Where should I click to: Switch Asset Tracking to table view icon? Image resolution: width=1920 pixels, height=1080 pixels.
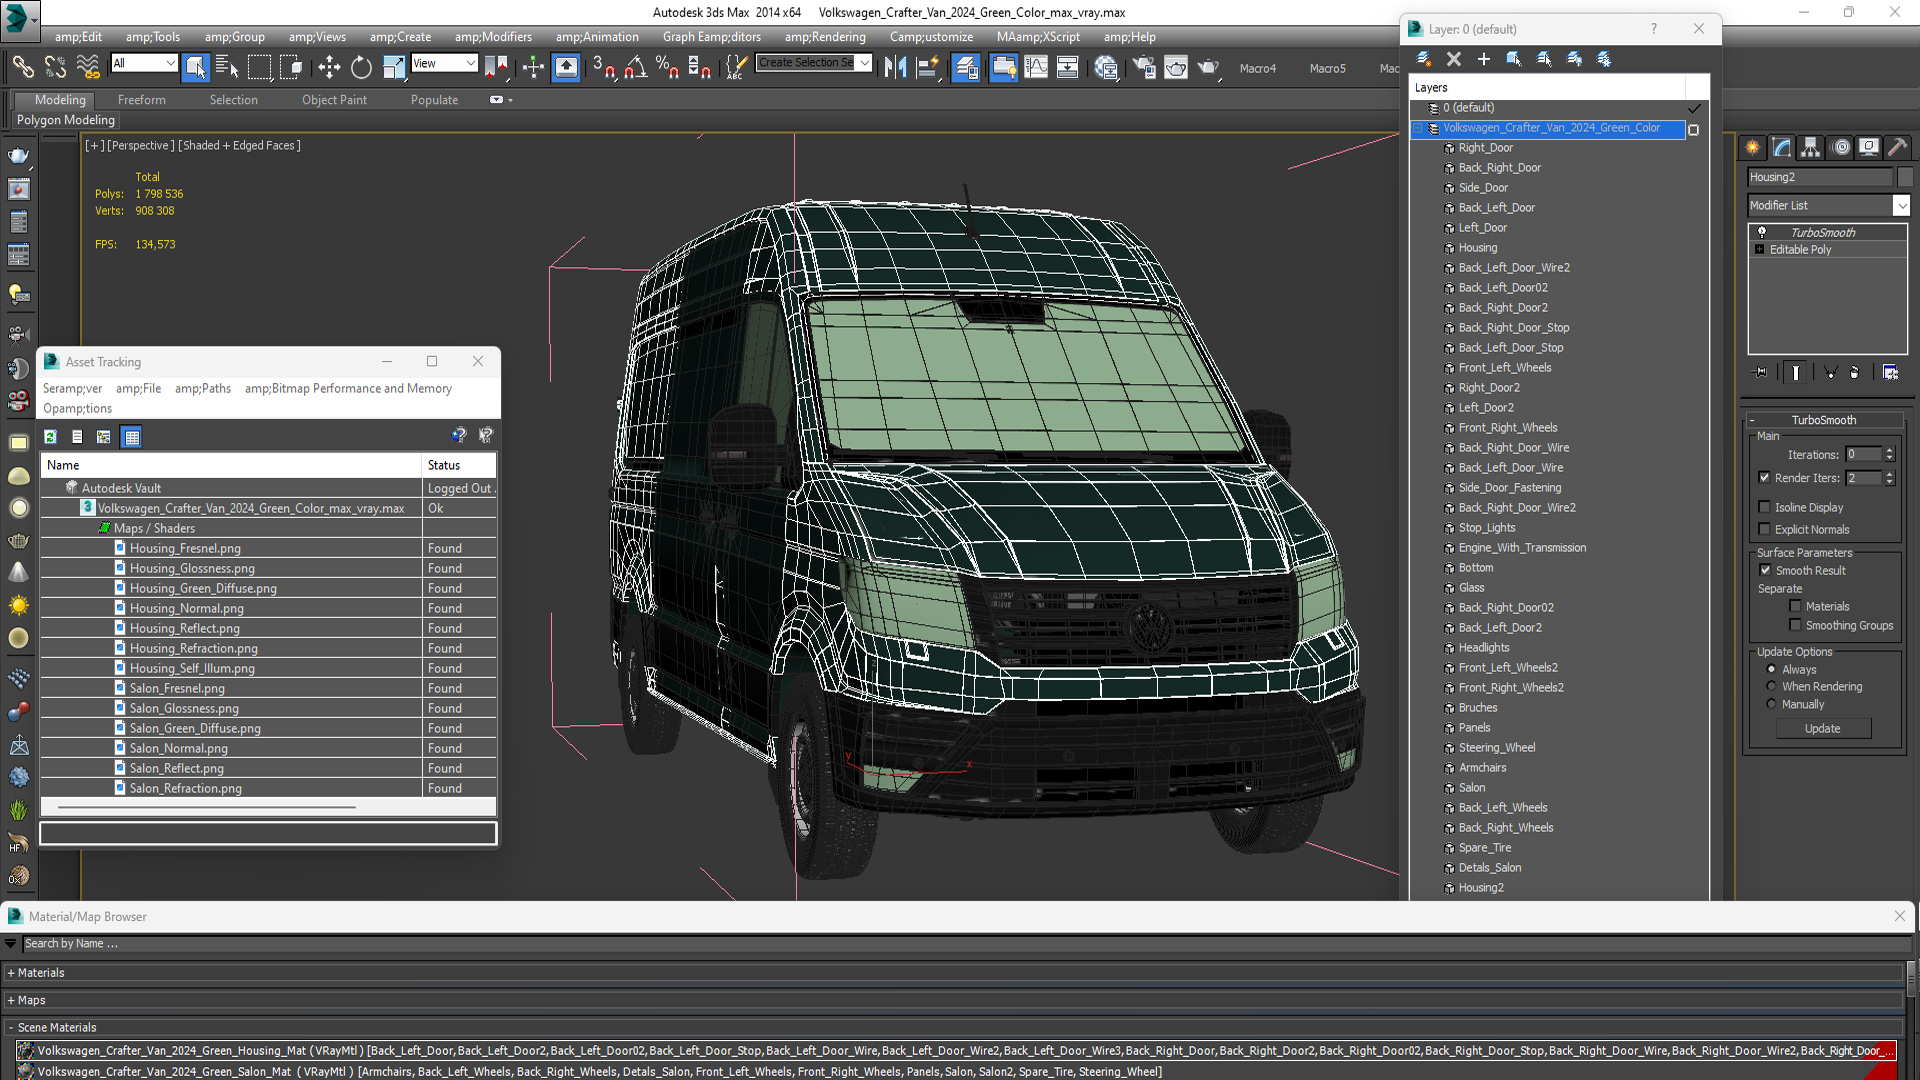132,436
